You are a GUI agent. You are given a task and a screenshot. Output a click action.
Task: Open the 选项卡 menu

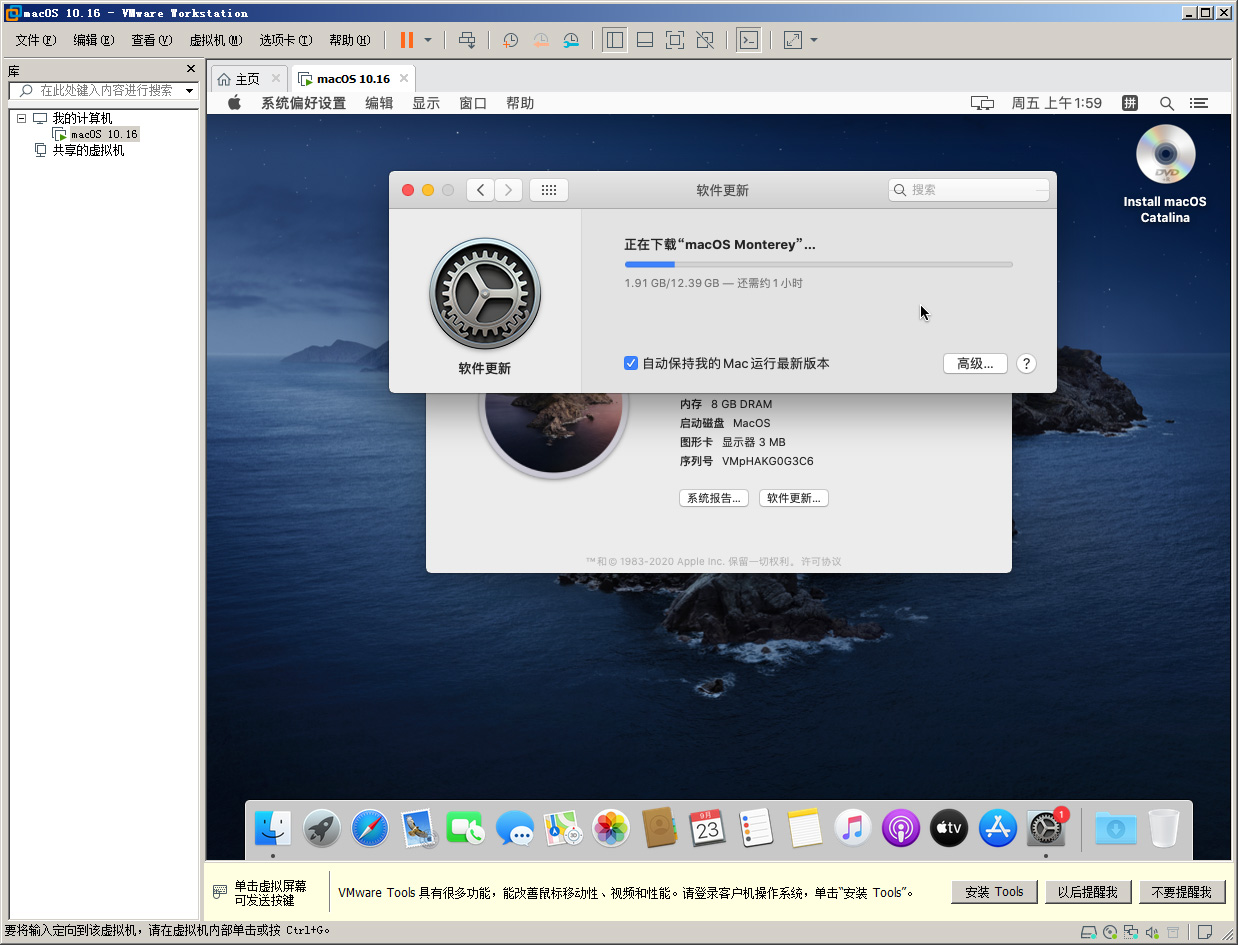click(286, 40)
